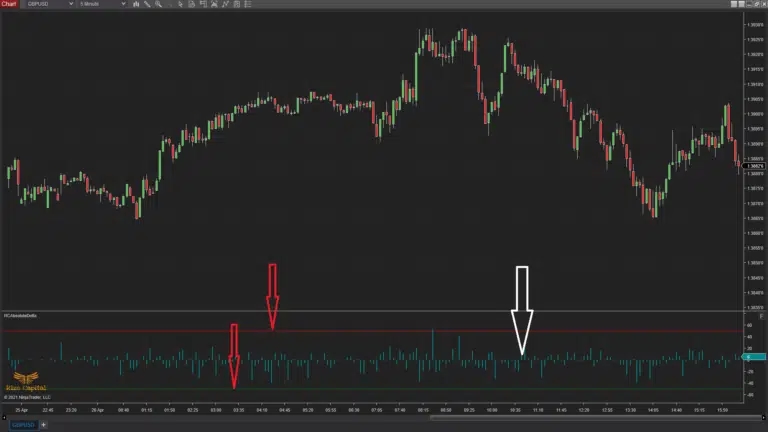768x432 pixels.
Task: Open the Strategies dialog icon
Action: [x=225, y=4]
